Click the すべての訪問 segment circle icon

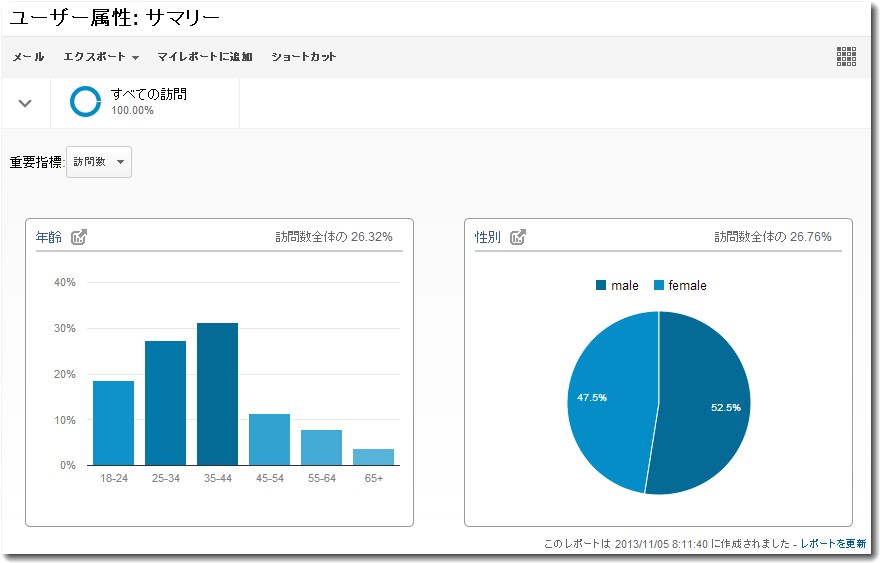point(85,102)
